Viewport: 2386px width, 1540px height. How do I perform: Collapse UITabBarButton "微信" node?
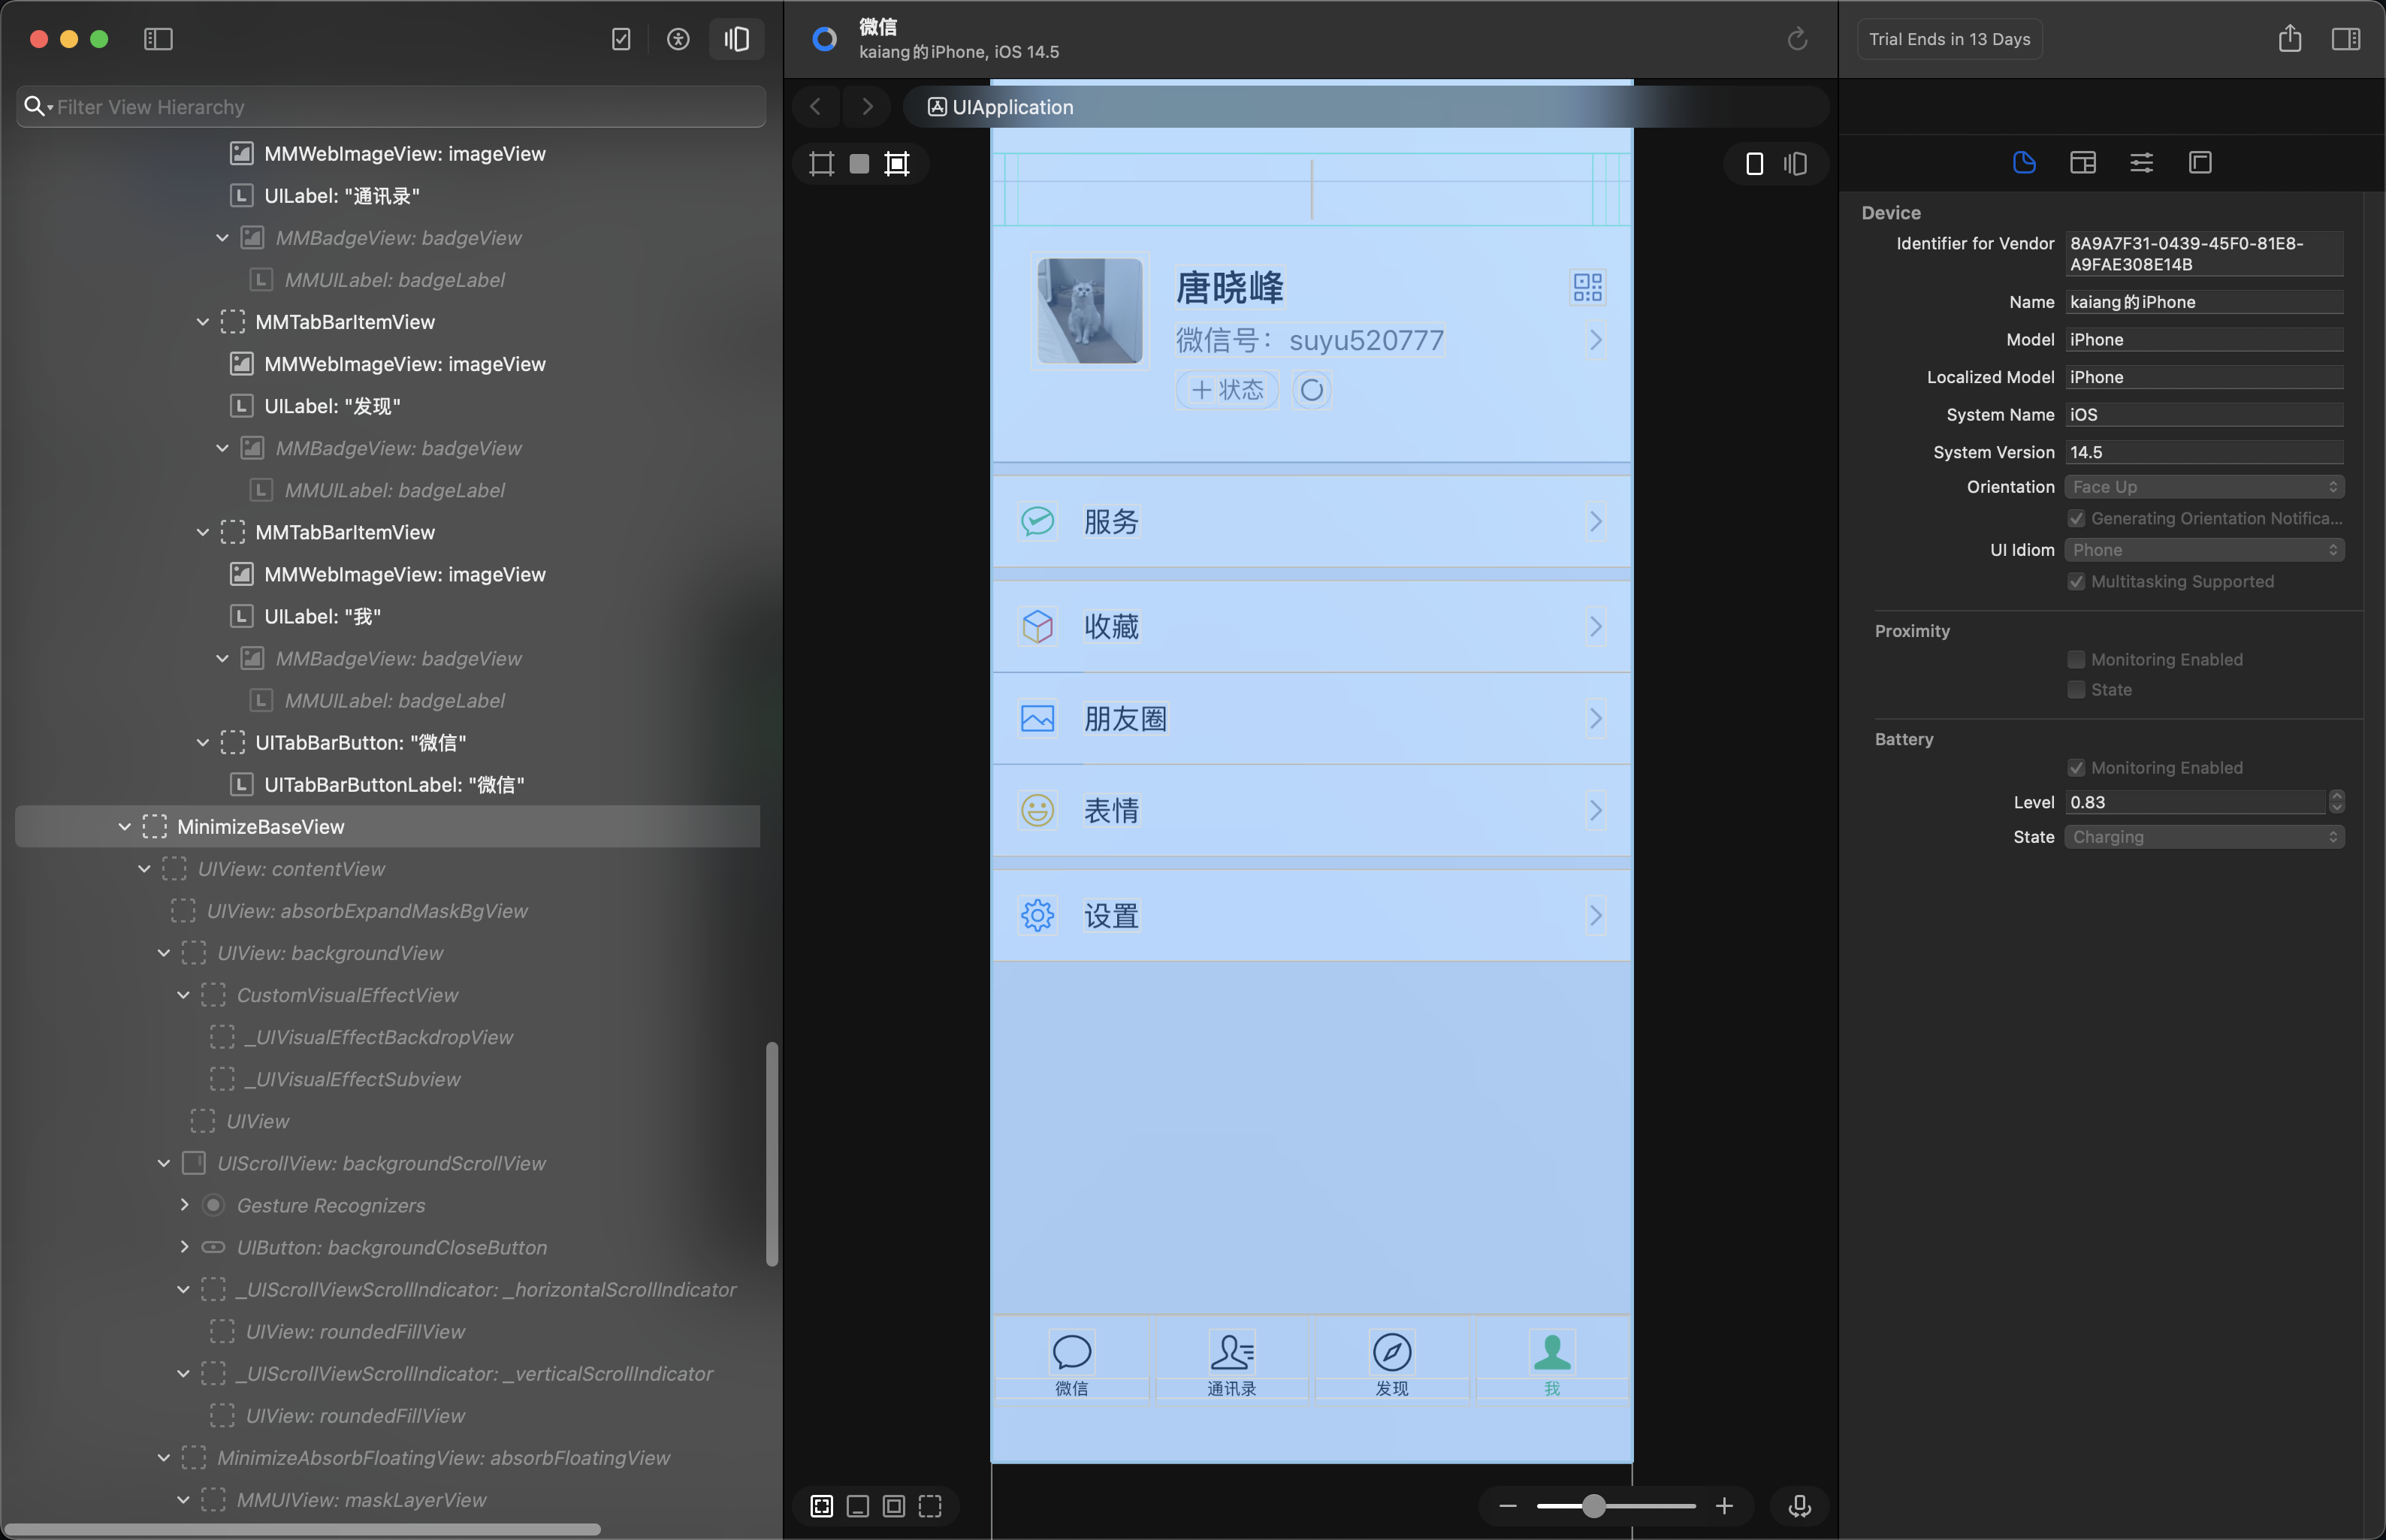[202, 743]
